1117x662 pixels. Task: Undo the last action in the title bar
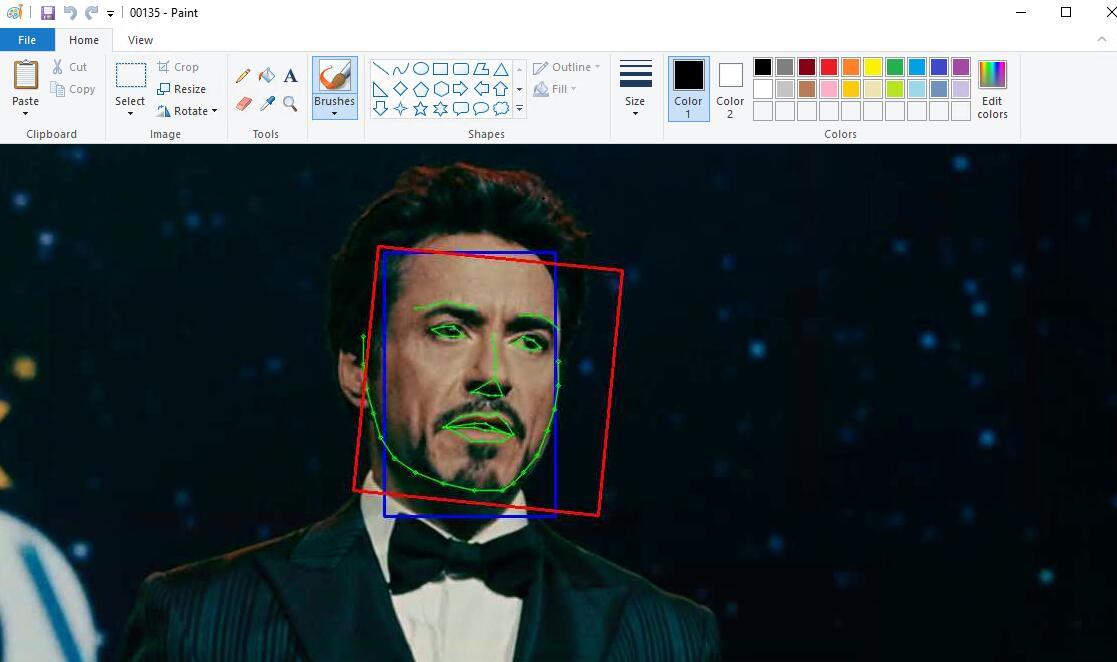[x=70, y=13]
